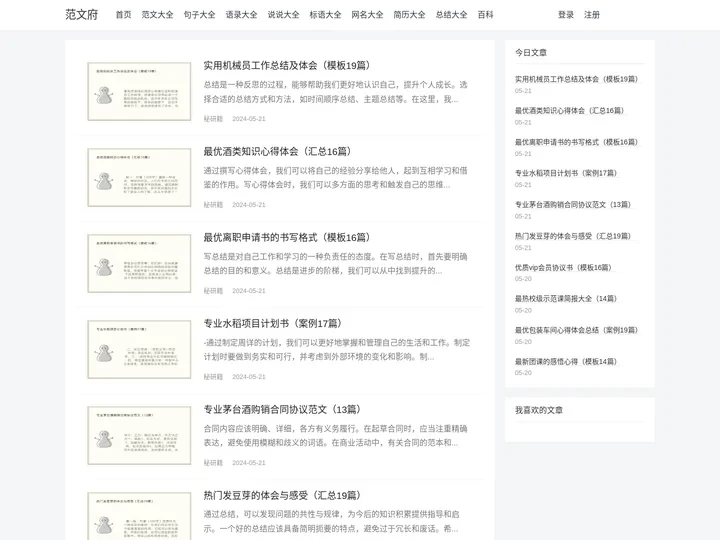Open sidebar link 最新团课的感悟心得（模板14篇）
This screenshot has height=540, width=720.
pos(566,361)
